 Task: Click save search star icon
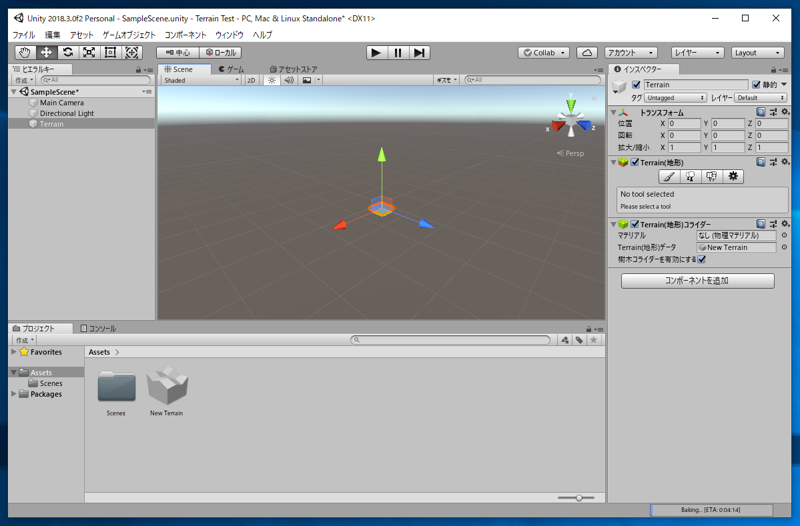[x=593, y=340]
